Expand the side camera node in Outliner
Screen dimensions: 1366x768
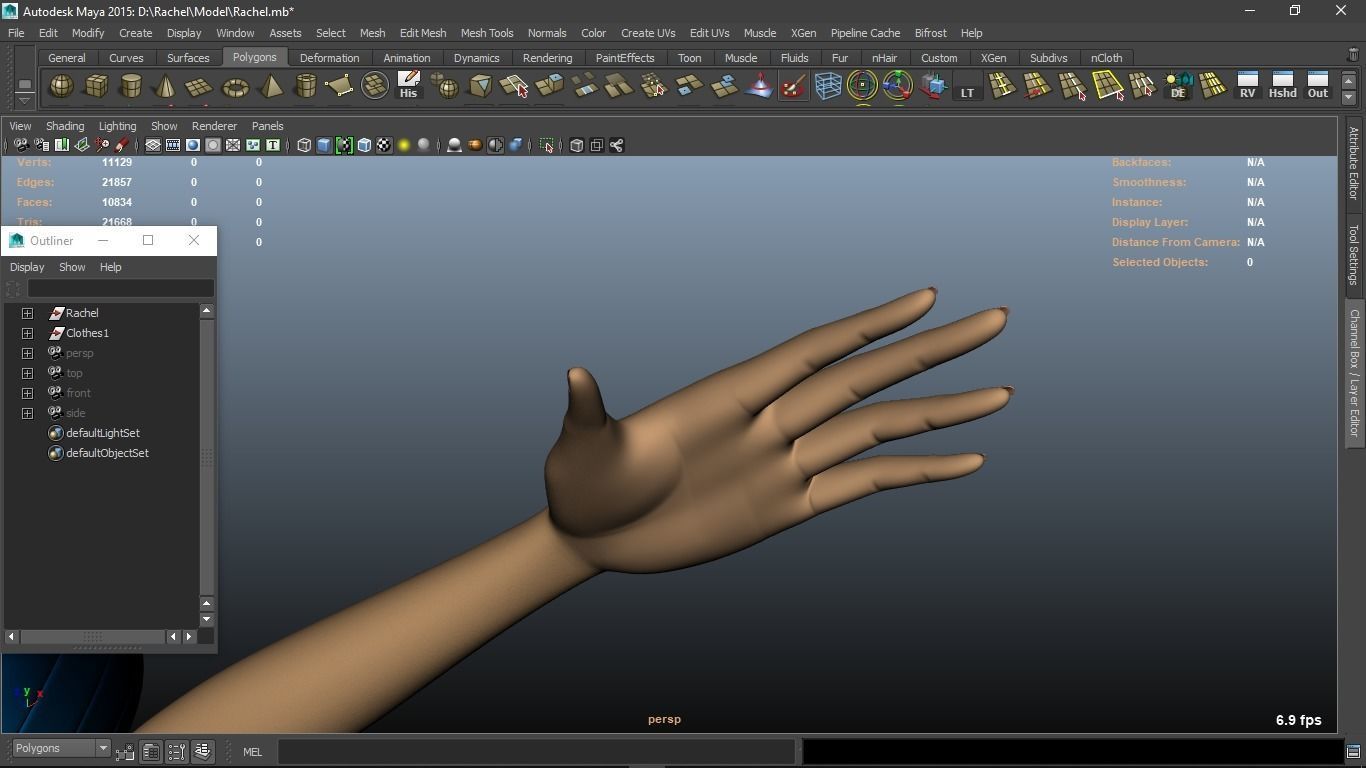click(x=28, y=413)
